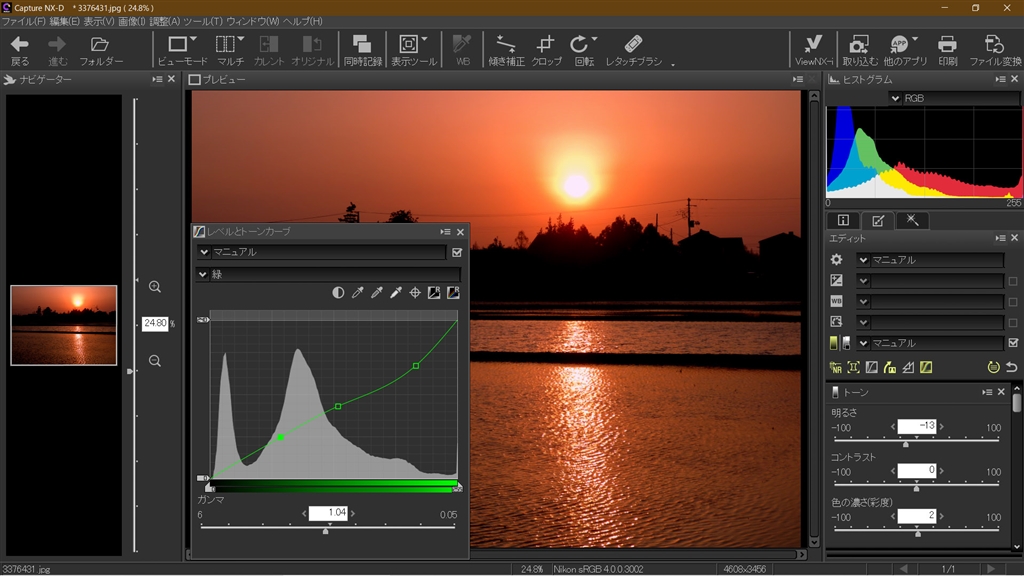The width and height of the screenshot is (1024, 576).
Task: Enable the exposure compensation checkbox
Action: click(x=1013, y=281)
